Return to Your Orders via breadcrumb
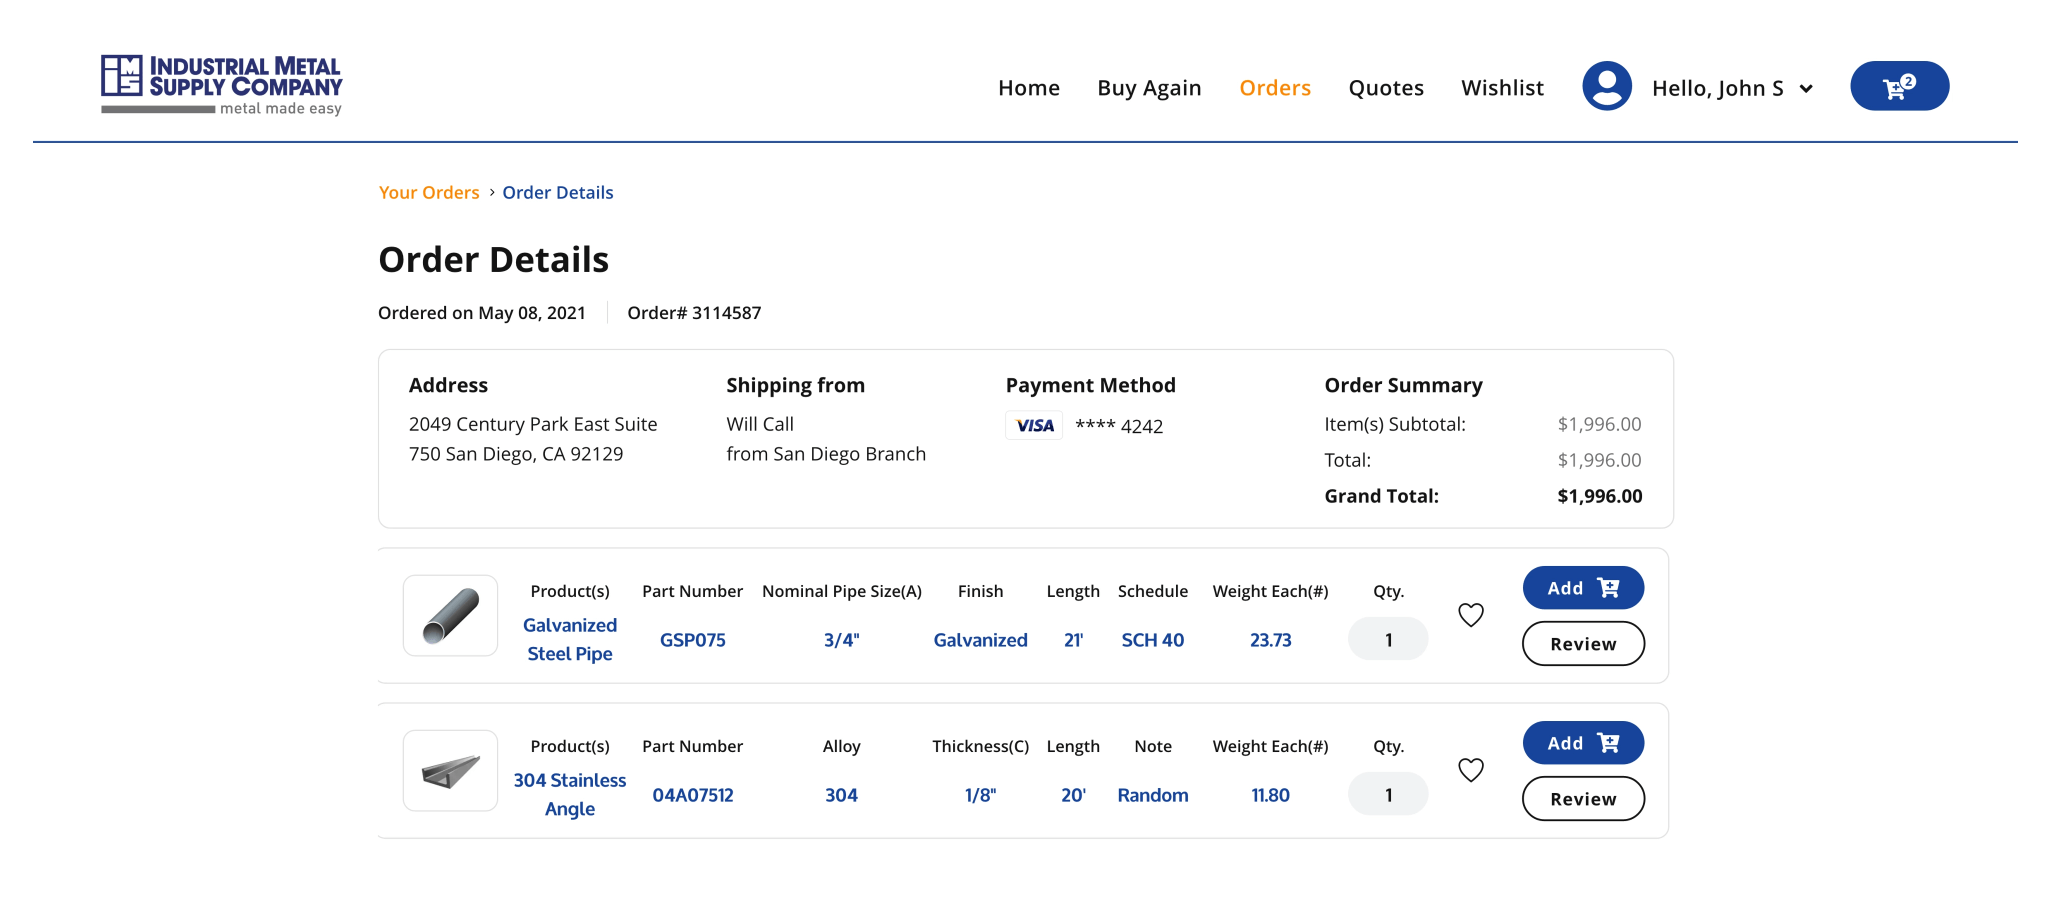The width and height of the screenshot is (2048, 911). coord(429,193)
